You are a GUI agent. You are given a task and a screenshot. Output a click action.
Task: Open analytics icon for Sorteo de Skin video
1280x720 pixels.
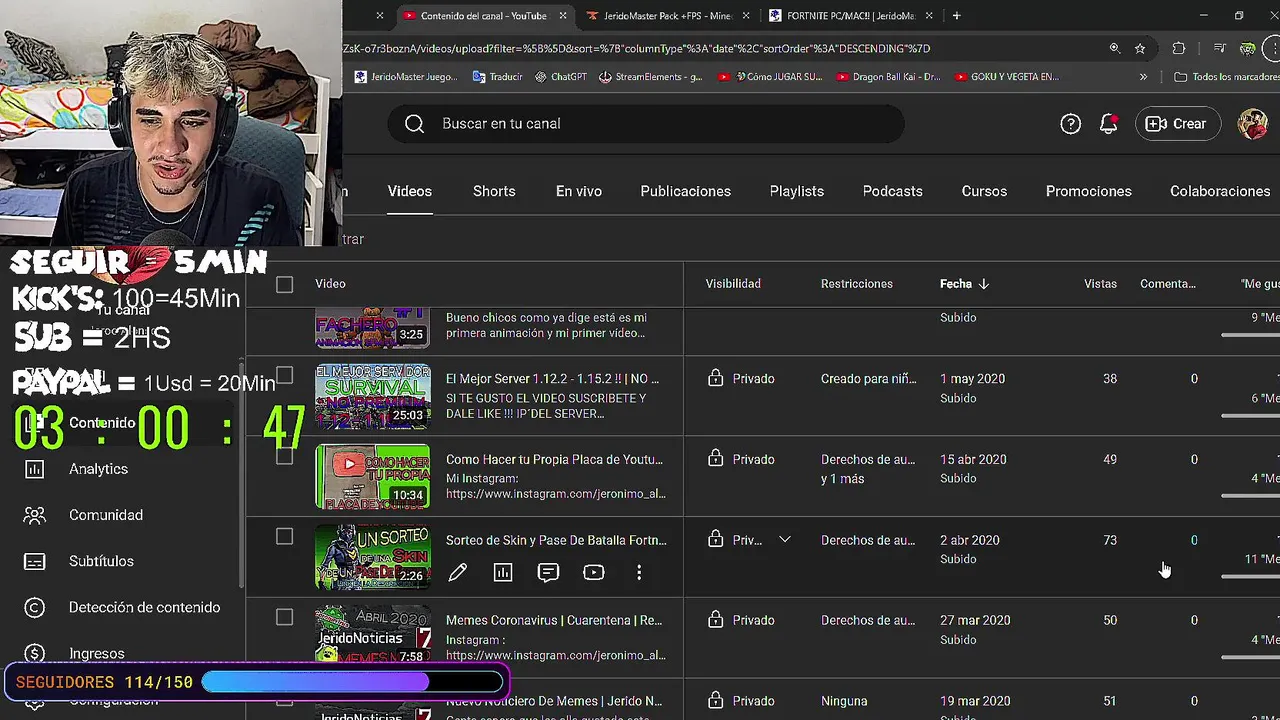pos(503,572)
